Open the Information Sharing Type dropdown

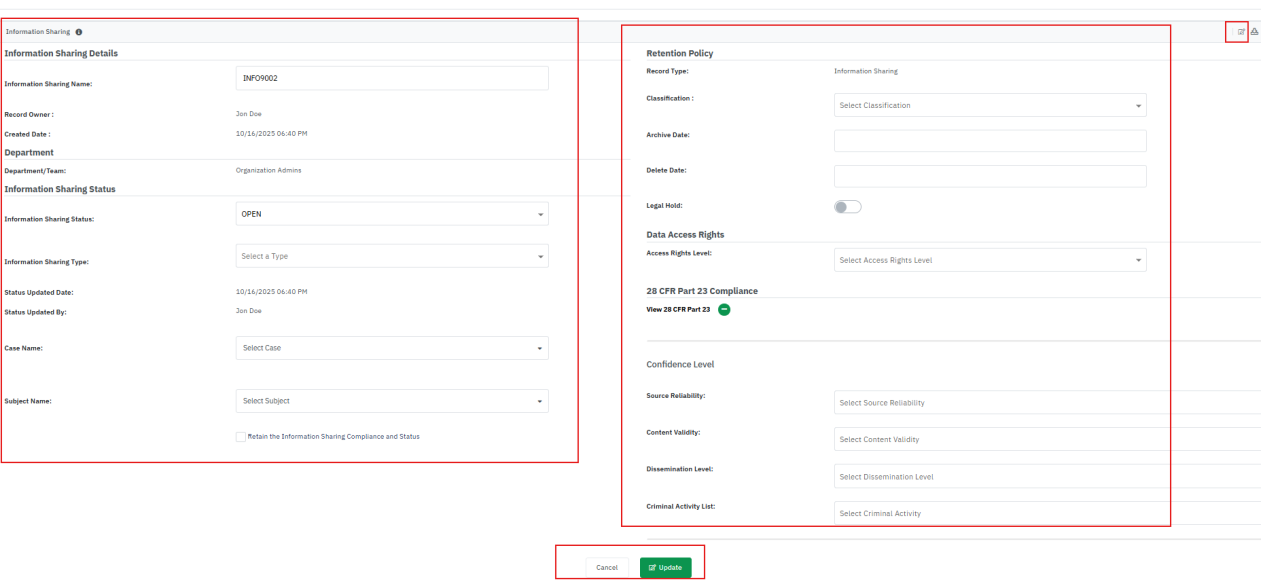click(392, 256)
